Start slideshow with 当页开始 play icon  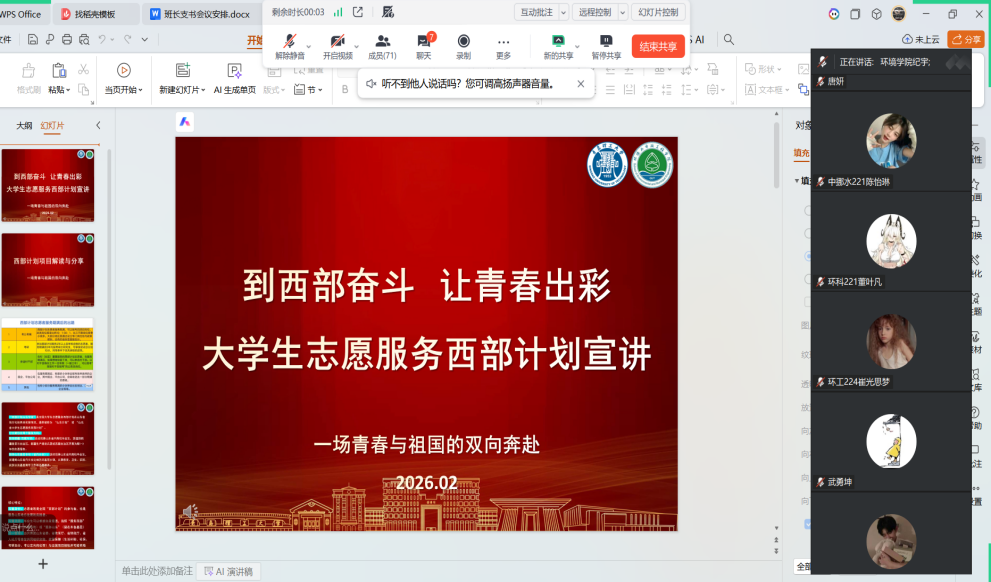tap(123, 71)
